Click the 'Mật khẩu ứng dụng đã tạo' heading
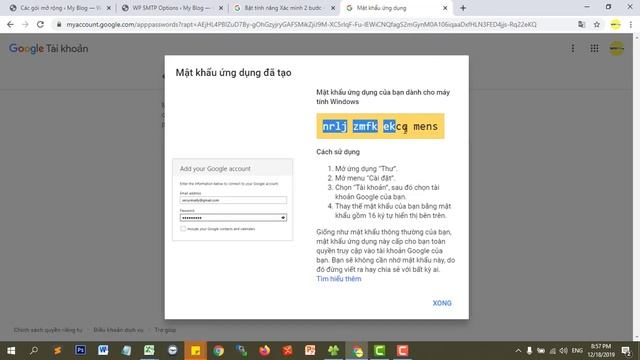Image resolution: width=640 pixels, height=360 pixels. click(x=233, y=73)
